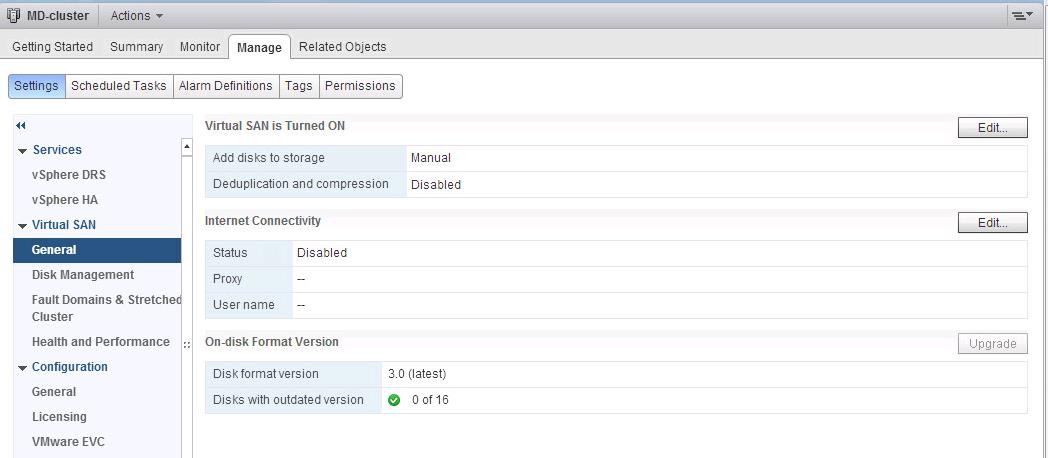Click the MD-cluster icon in the header

click(x=14, y=16)
